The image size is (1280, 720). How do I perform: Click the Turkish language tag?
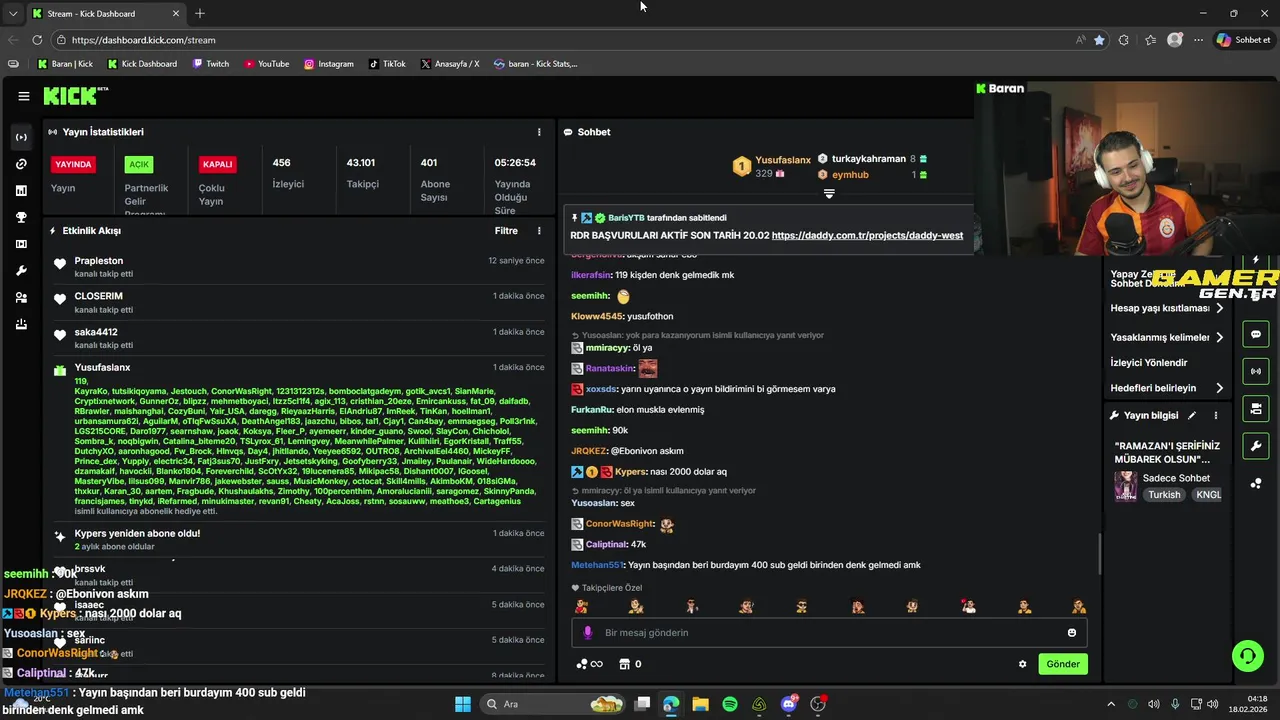pyautogui.click(x=1163, y=495)
